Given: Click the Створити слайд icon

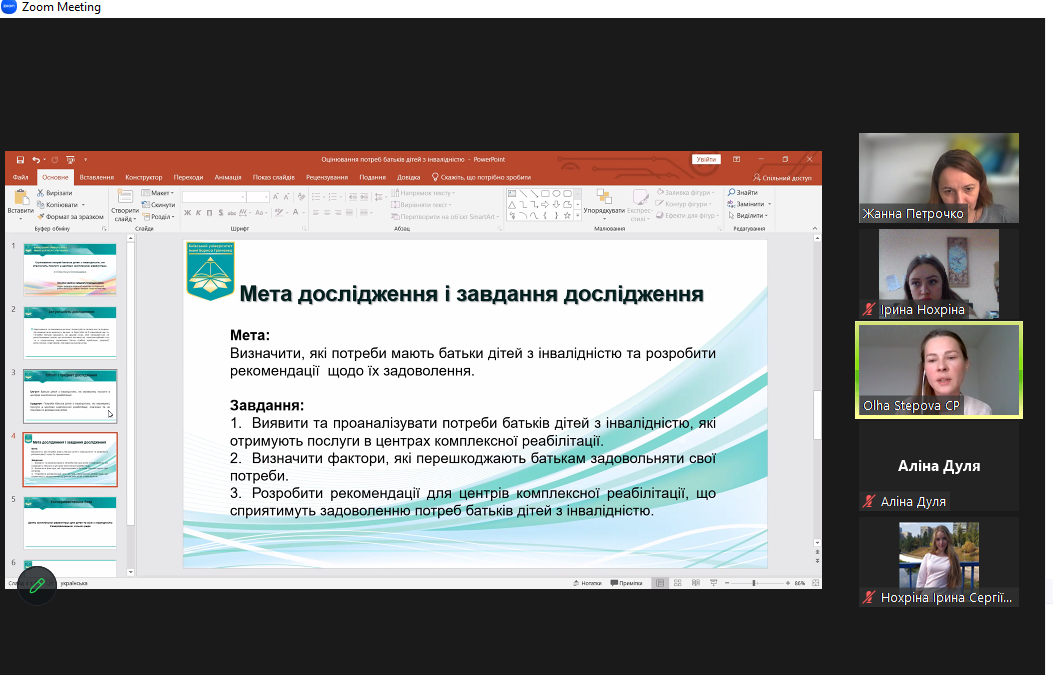Looking at the screenshot, I should tap(125, 197).
